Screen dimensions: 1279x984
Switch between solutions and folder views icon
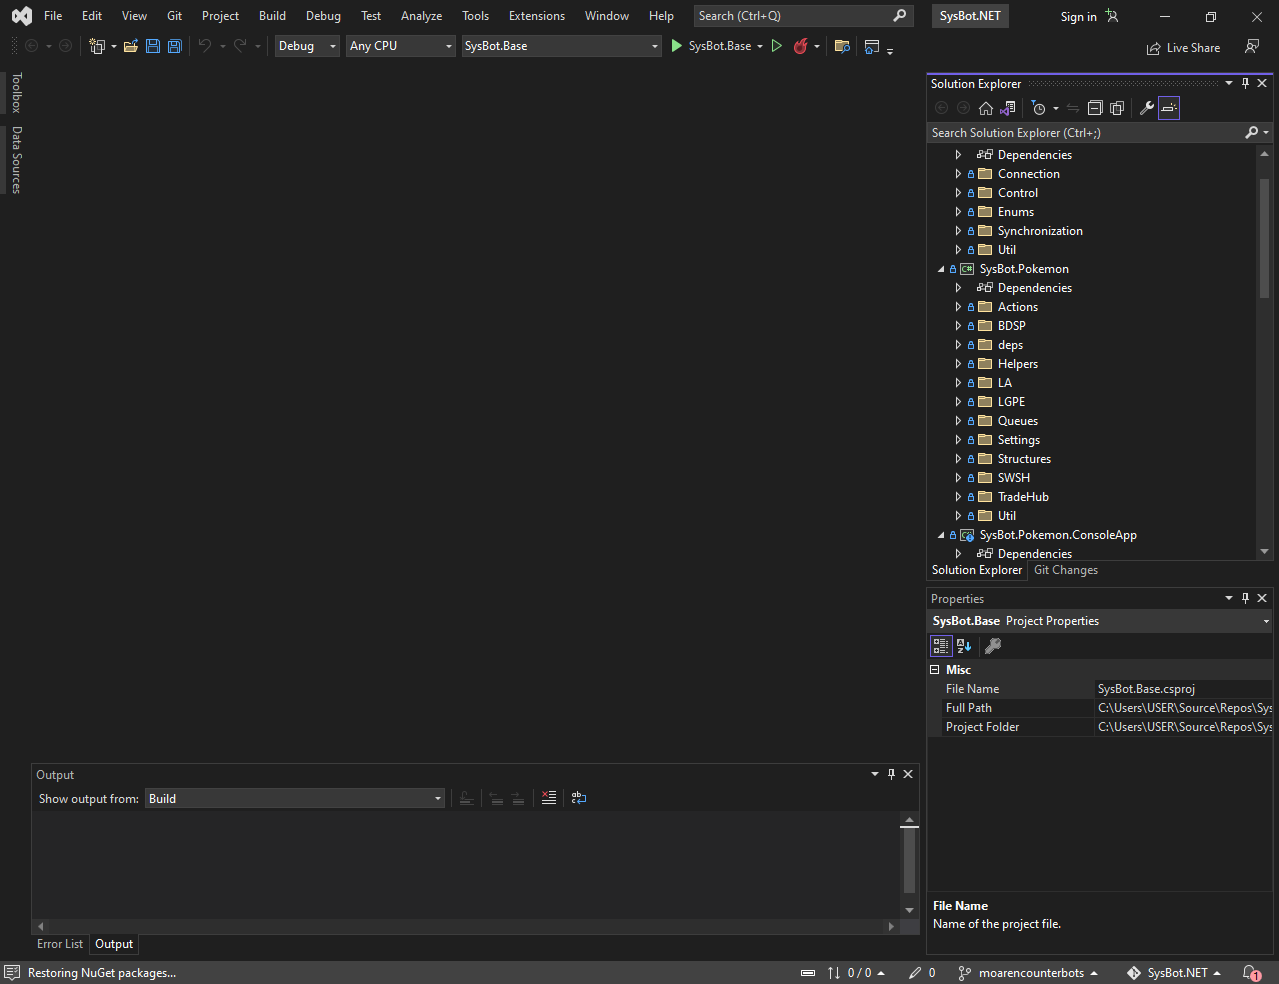[x=1008, y=108]
